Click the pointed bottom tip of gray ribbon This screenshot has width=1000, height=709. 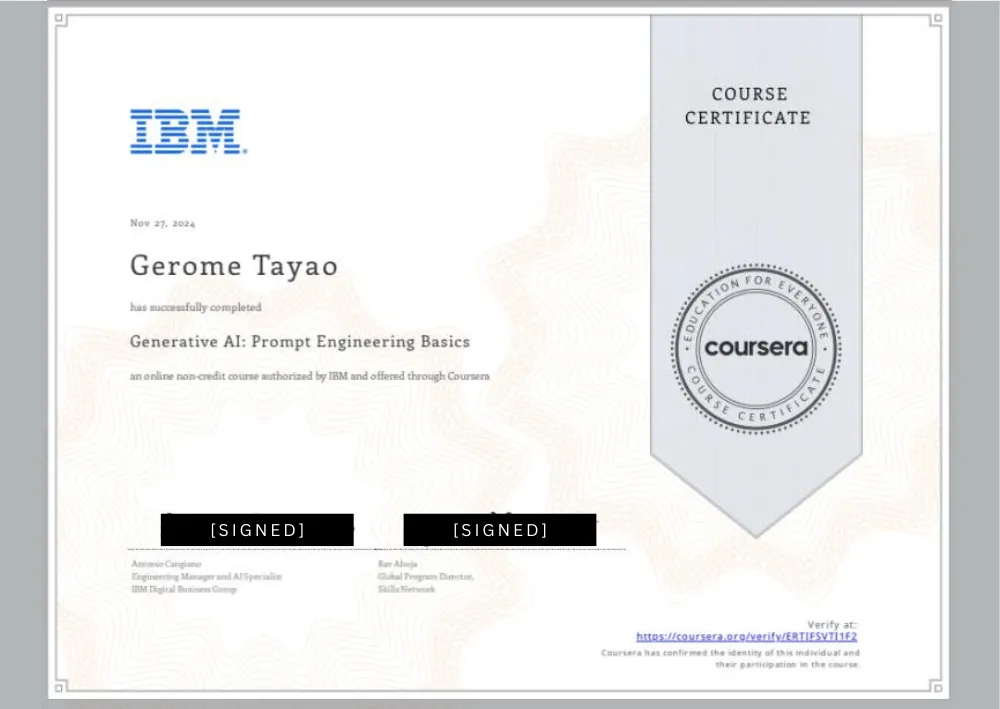756,530
